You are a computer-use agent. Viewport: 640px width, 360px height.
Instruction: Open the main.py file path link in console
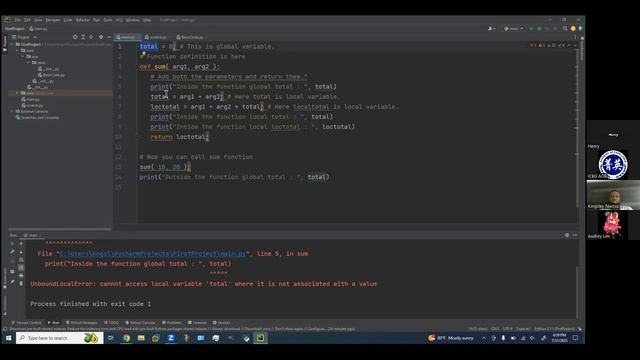click(x=153, y=253)
